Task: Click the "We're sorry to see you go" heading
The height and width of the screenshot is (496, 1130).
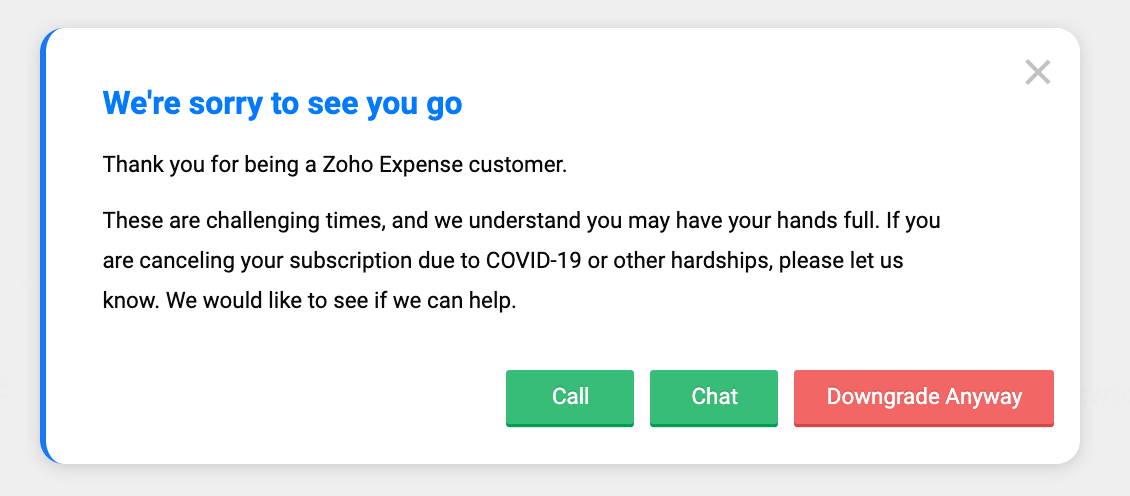Action: [x=282, y=103]
